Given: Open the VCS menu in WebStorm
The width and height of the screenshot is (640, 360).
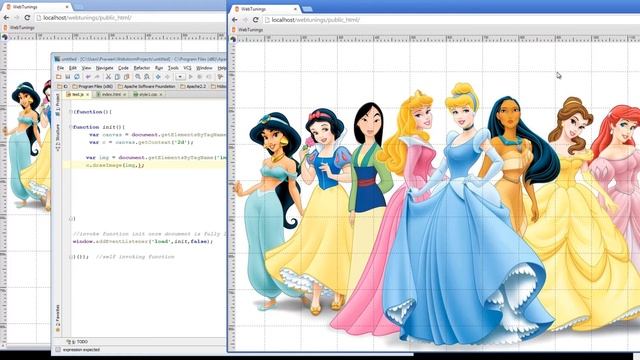Looking at the screenshot, I should click(x=187, y=68).
